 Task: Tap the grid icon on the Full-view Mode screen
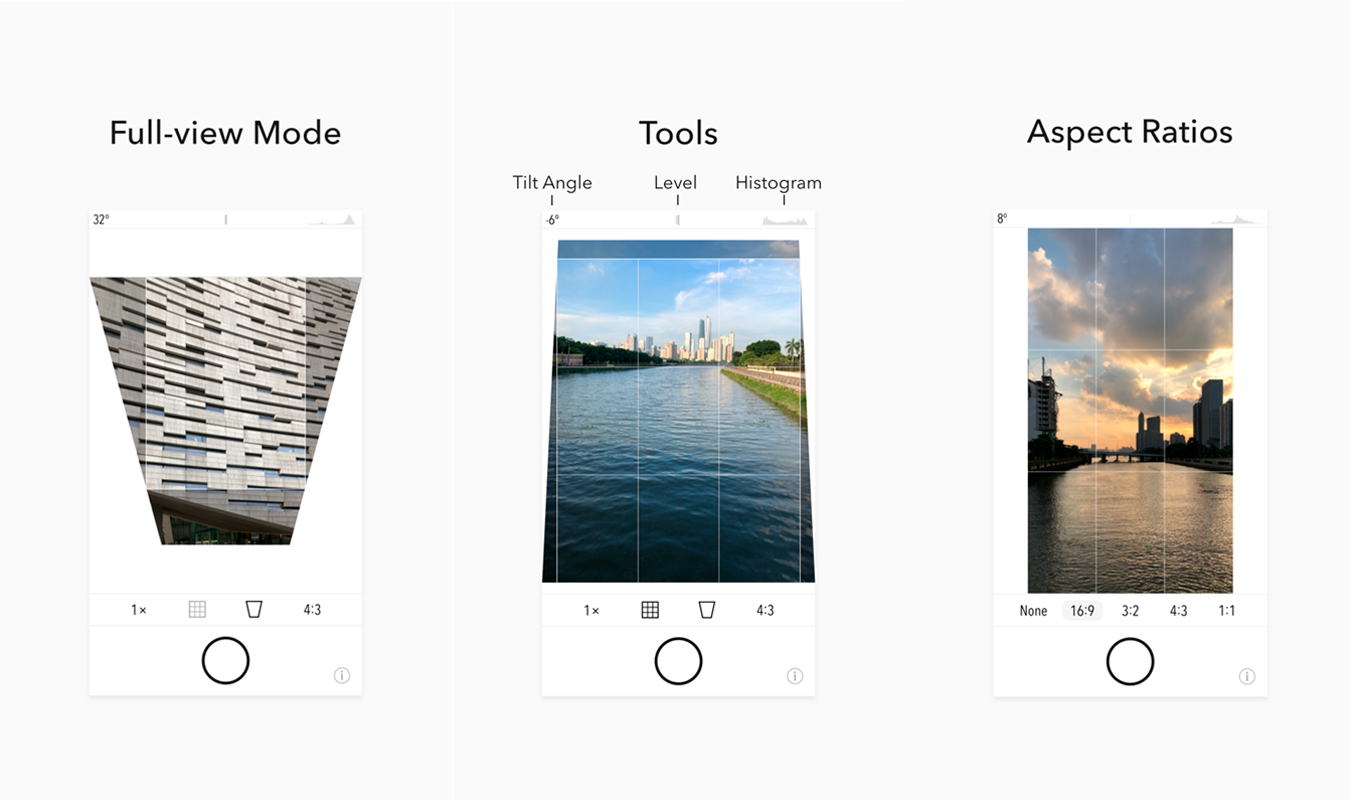tap(197, 609)
